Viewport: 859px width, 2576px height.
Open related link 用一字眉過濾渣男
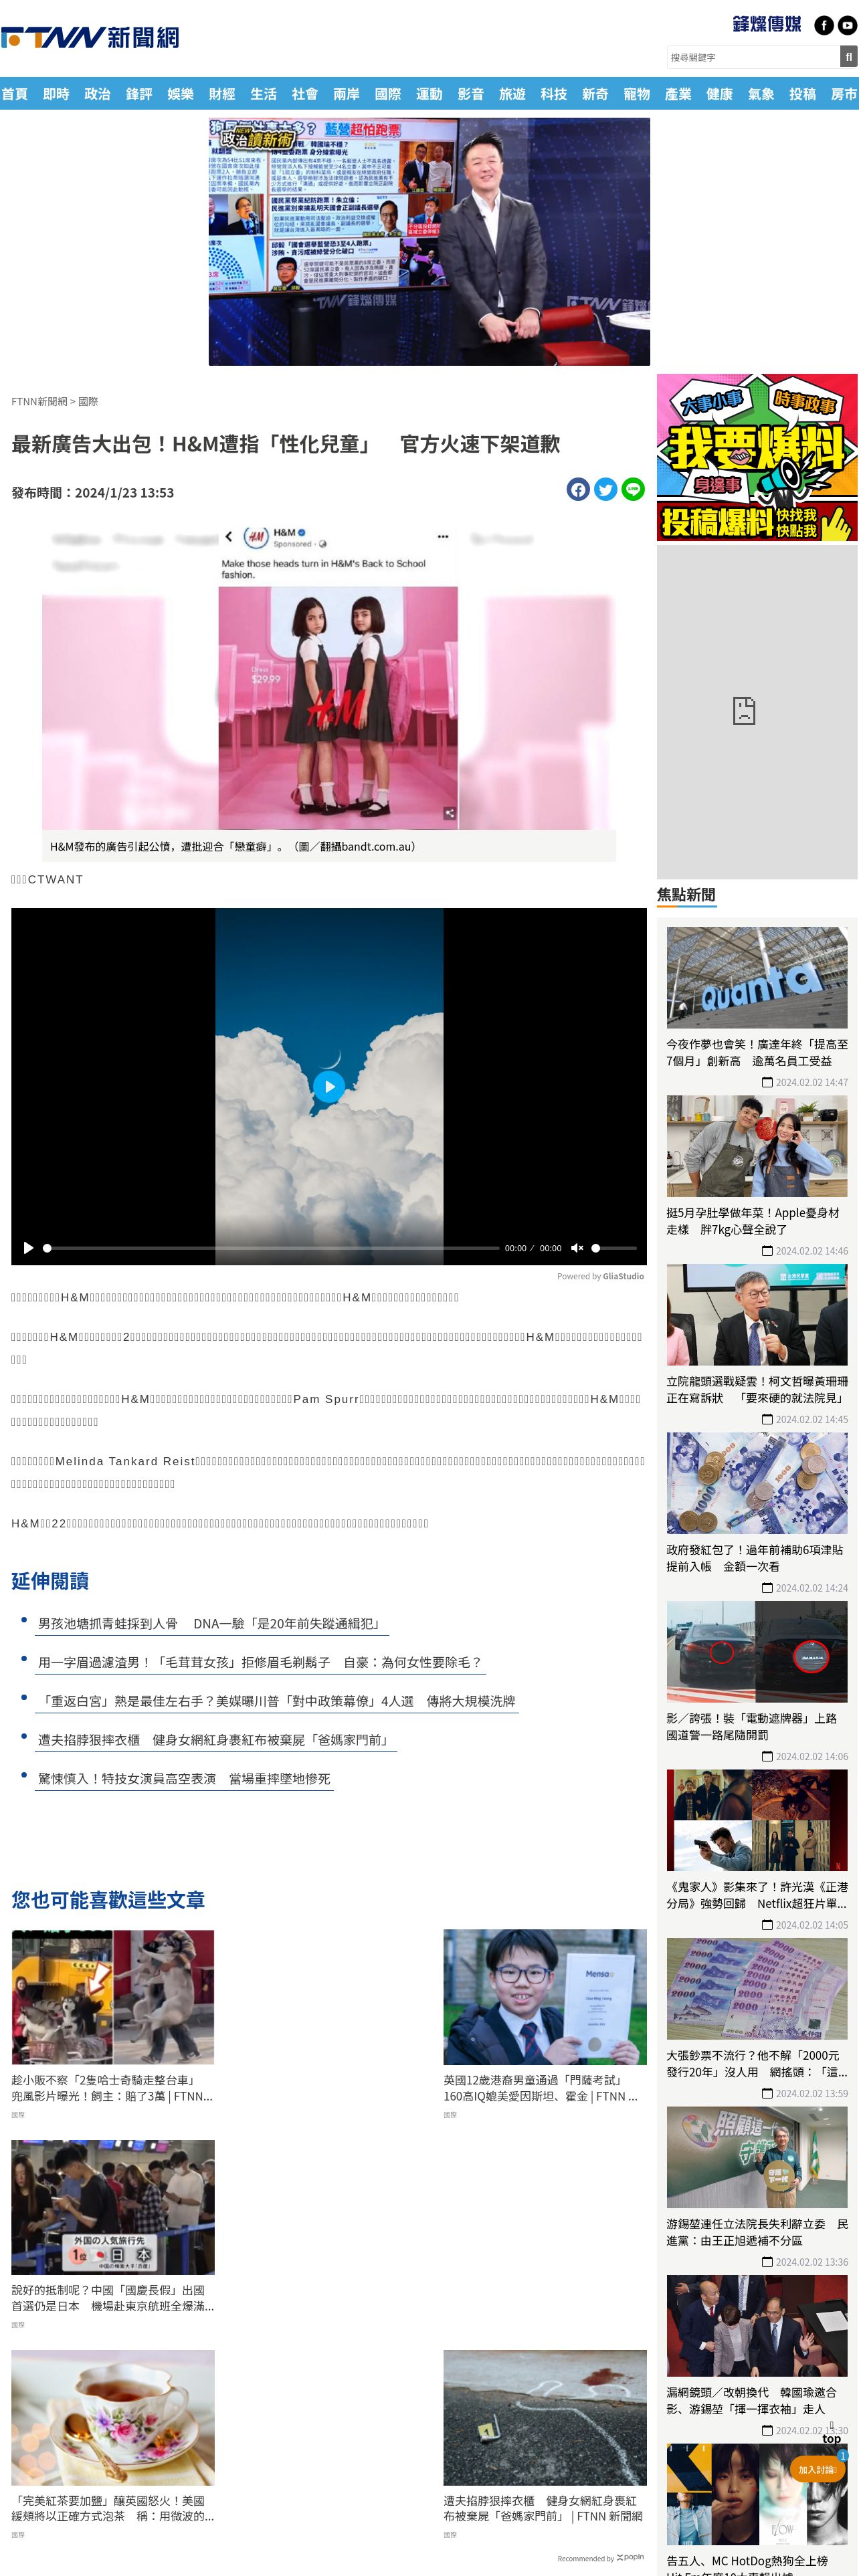click(x=260, y=1663)
